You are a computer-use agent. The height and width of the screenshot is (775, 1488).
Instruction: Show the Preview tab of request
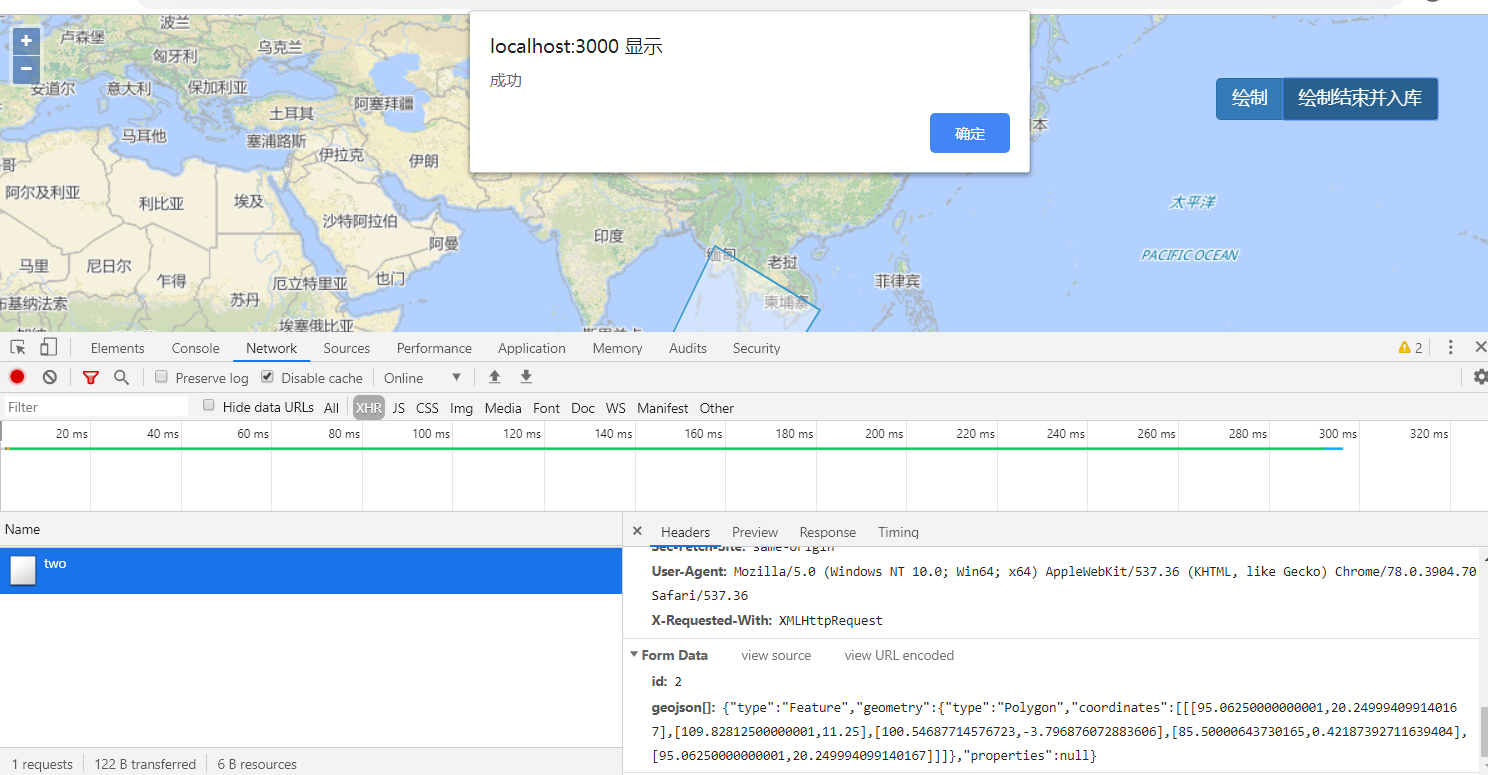pyautogui.click(x=755, y=532)
